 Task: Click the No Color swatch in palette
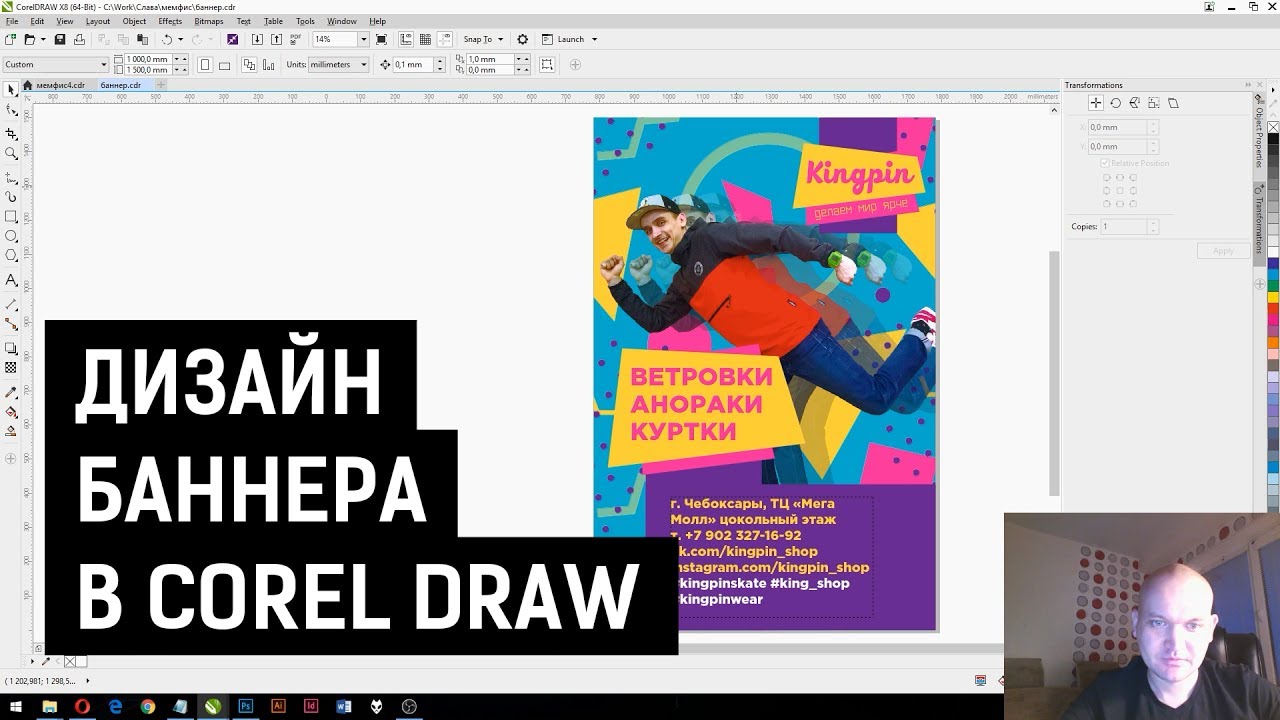pyautogui.click(x=1273, y=128)
